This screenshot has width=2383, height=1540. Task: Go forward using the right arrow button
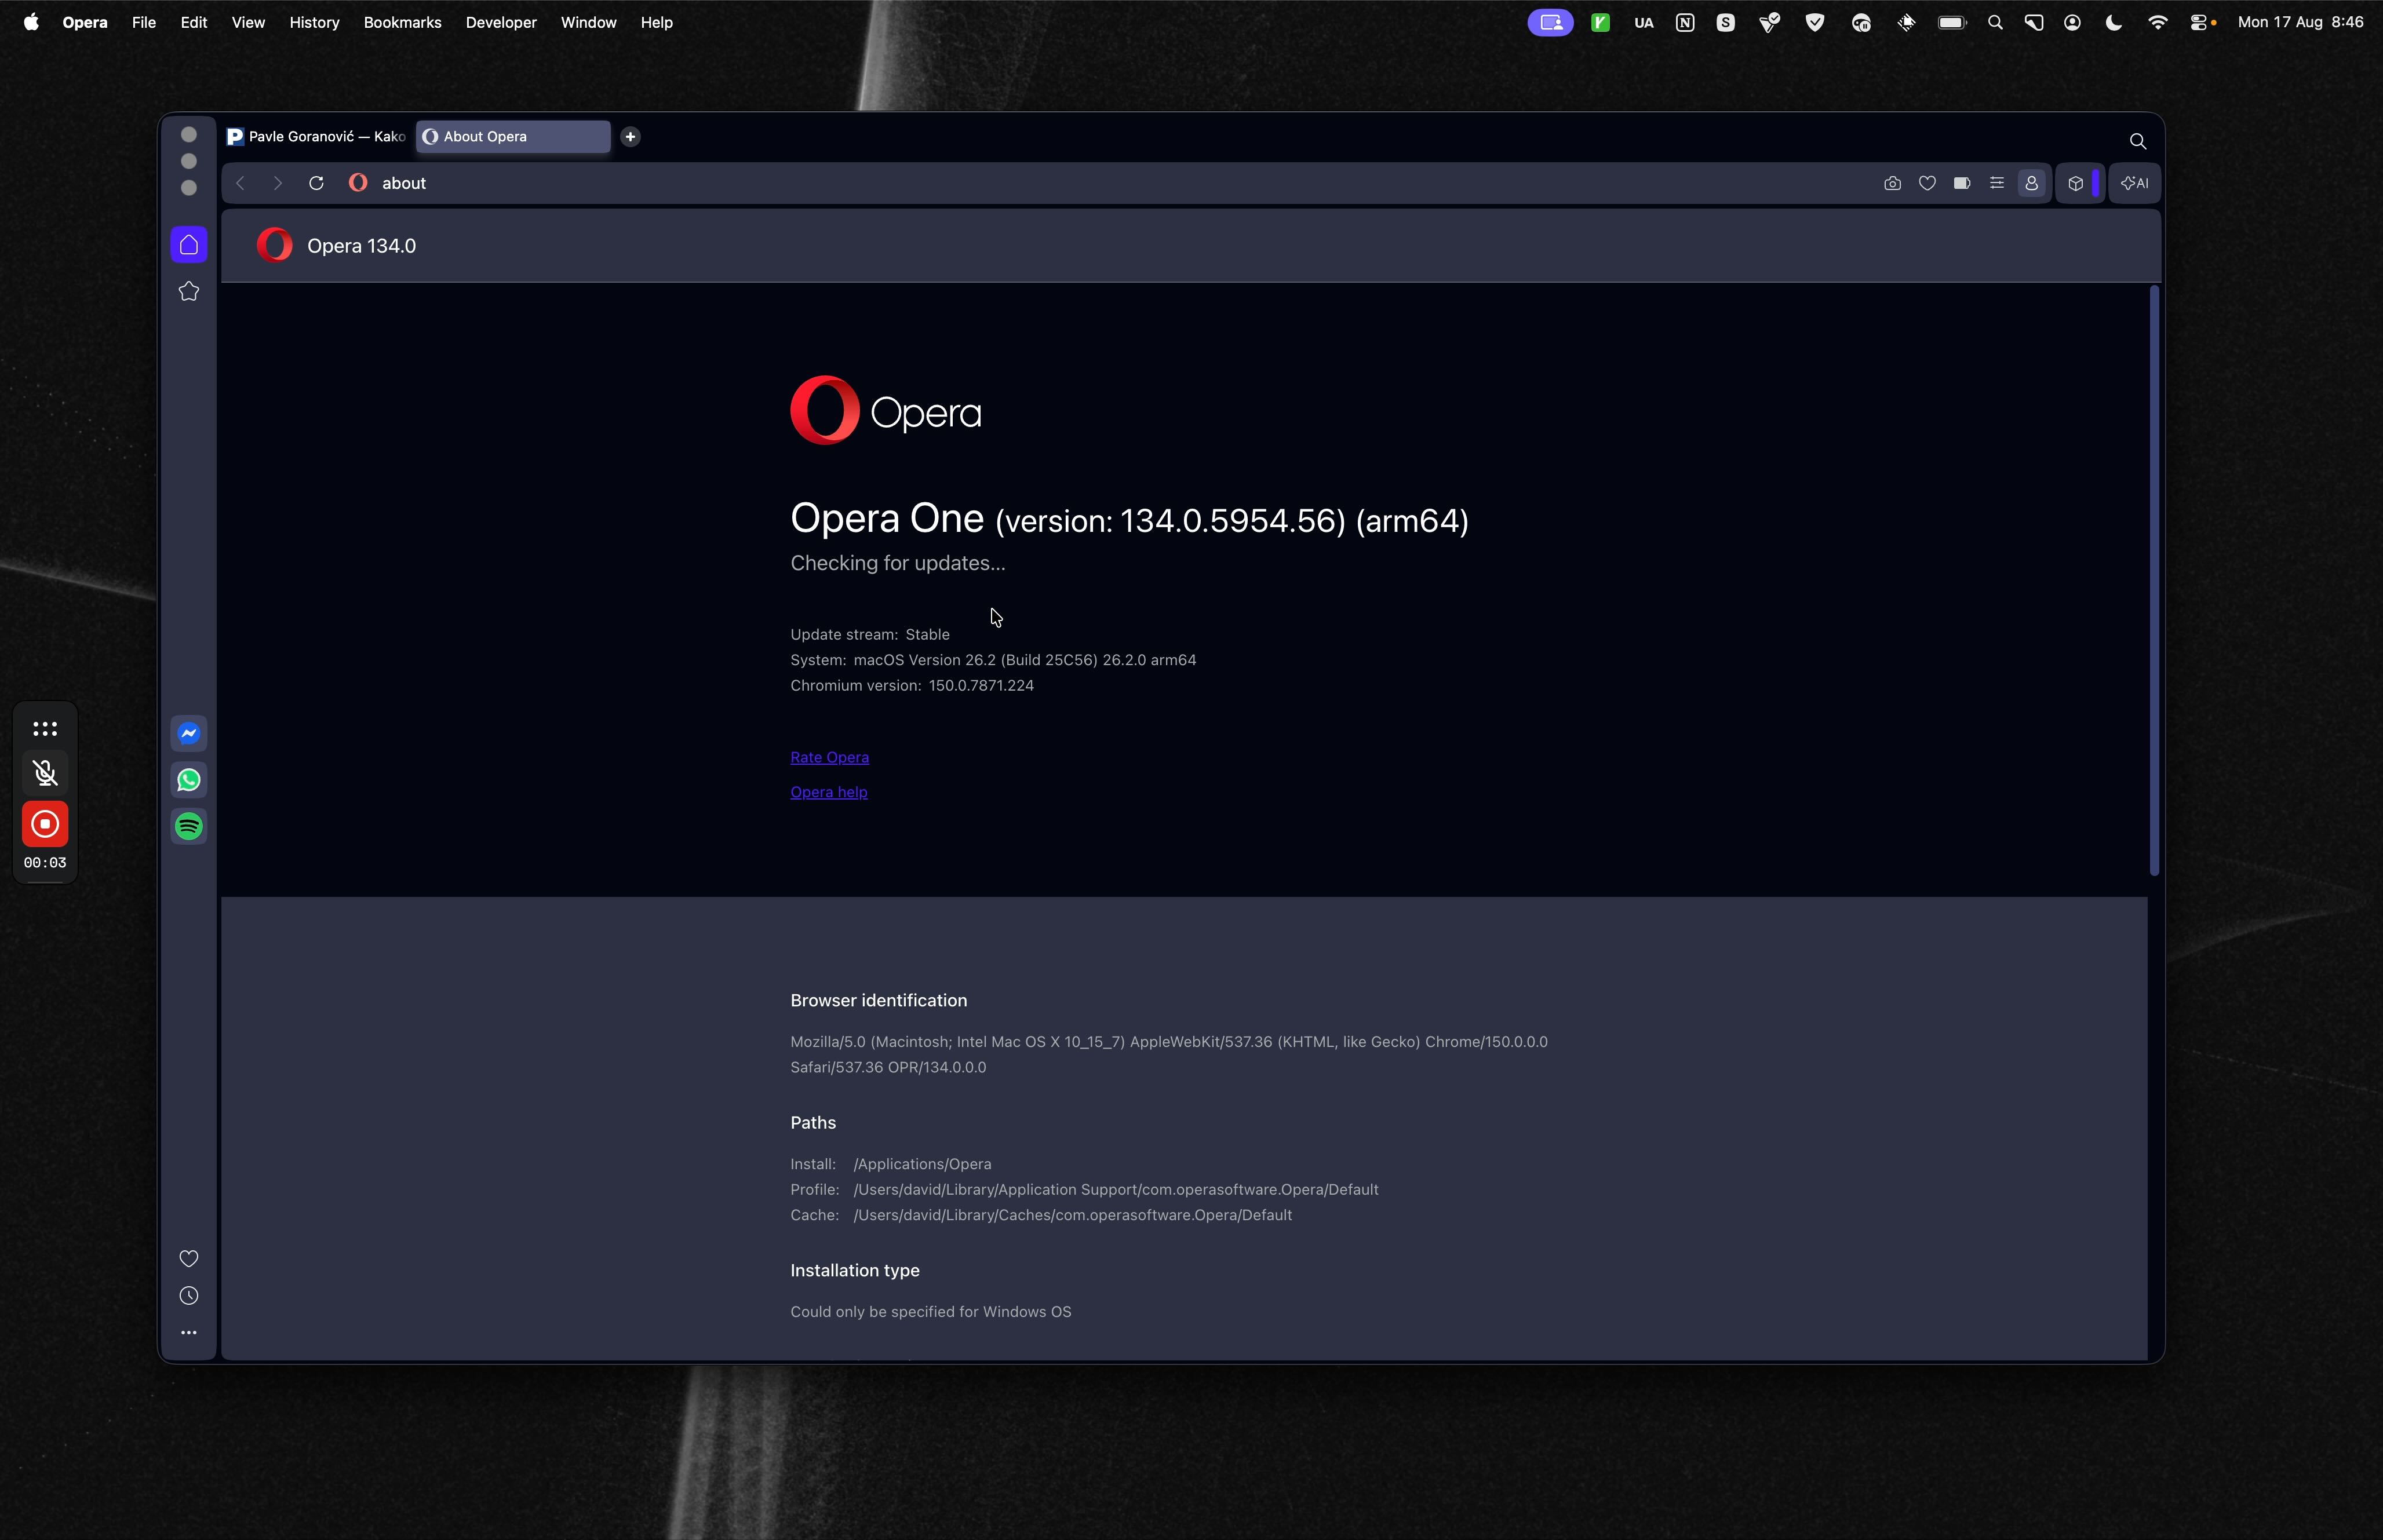click(278, 183)
